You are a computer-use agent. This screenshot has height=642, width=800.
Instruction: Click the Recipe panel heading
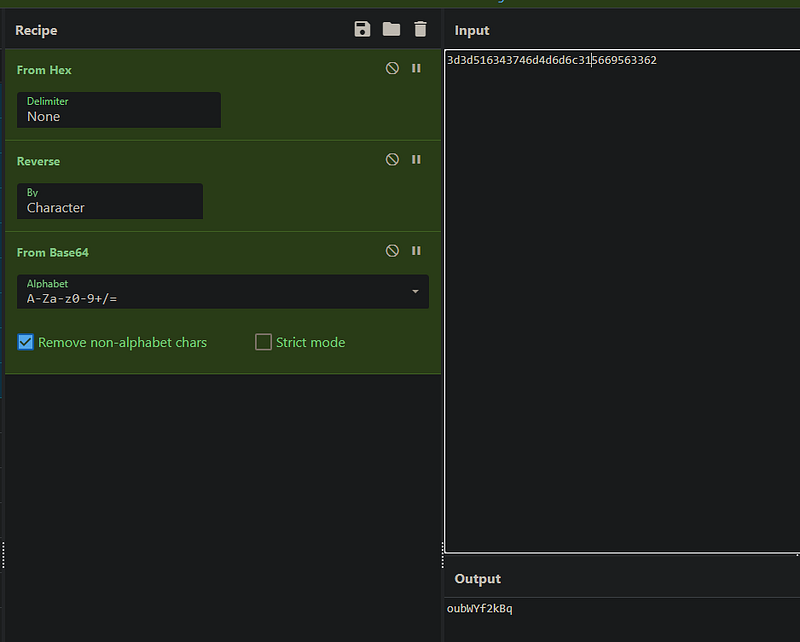pyautogui.click(x=36, y=31)
